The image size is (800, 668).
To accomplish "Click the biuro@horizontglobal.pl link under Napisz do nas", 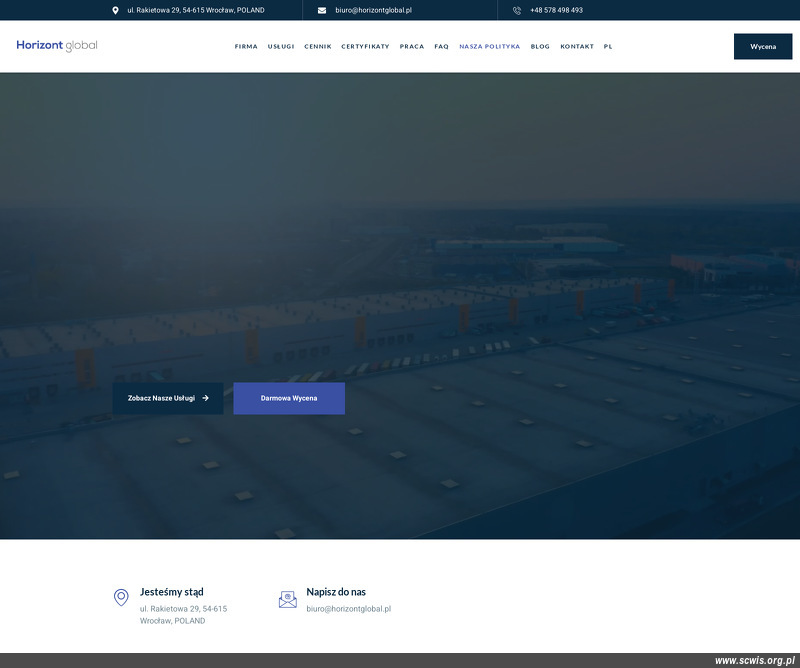I will click(x=348, y=608).
